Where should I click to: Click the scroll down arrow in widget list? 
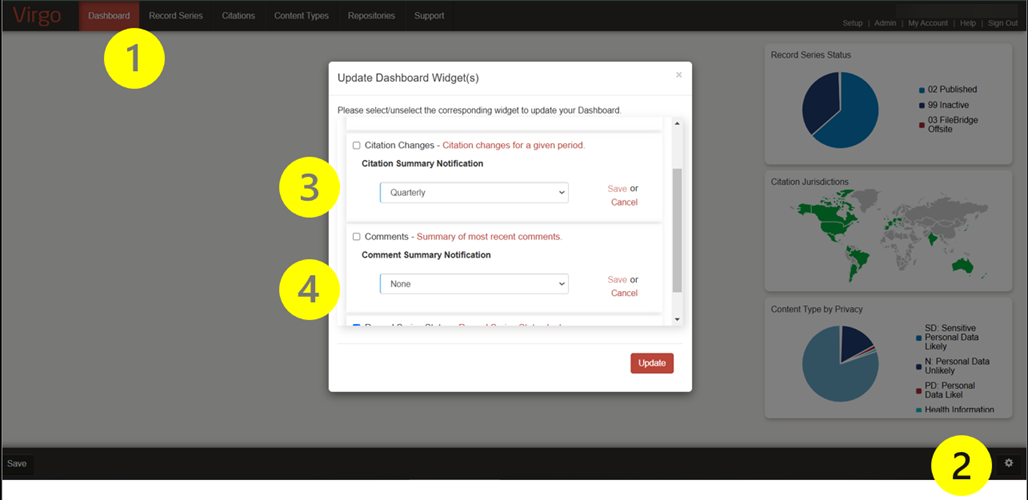click(678, 319)
